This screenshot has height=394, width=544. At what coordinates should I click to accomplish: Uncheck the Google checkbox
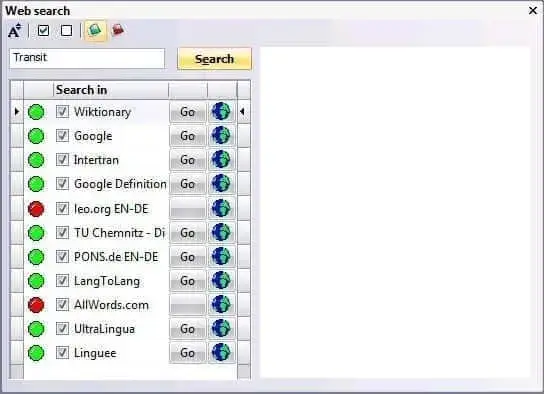click(x=62, y=136)
